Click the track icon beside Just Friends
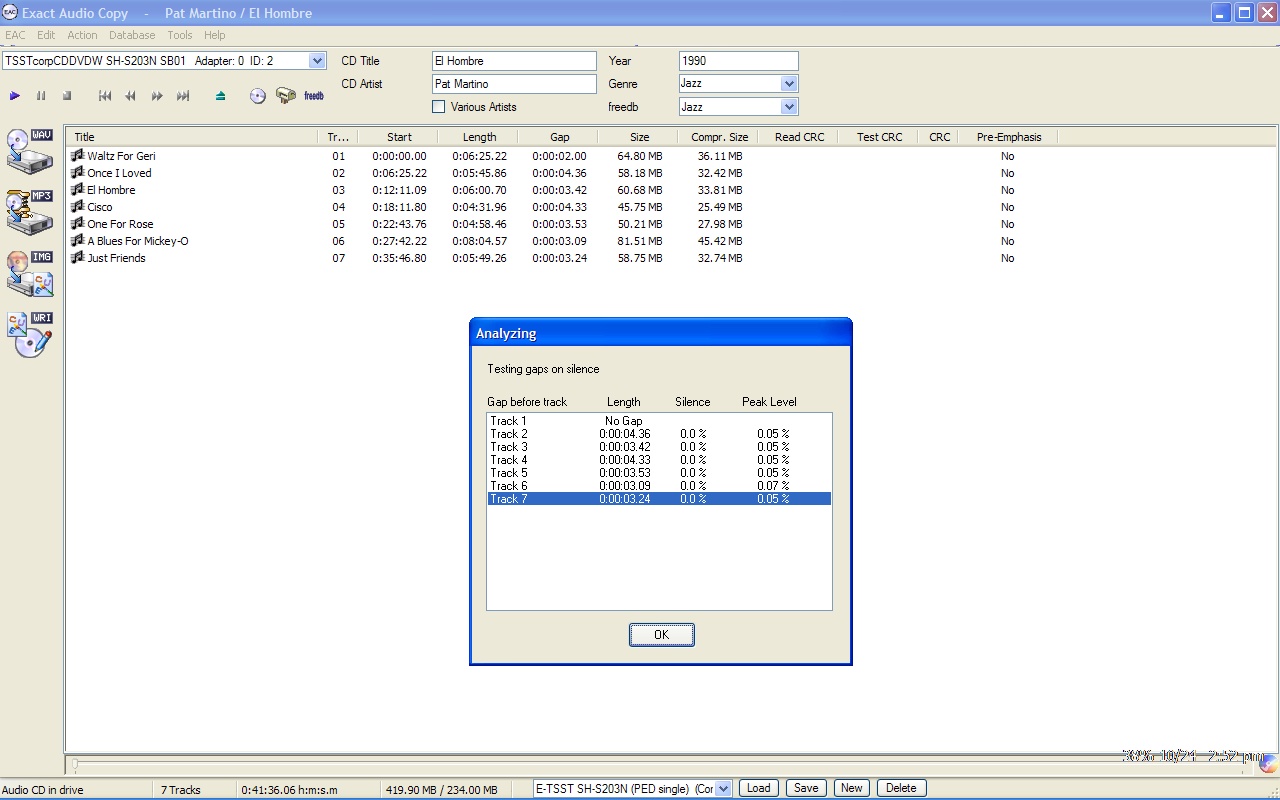Image resolution: width=1280 pixels, height=800 pixels. pyautogui.click(x=77, y=257)
